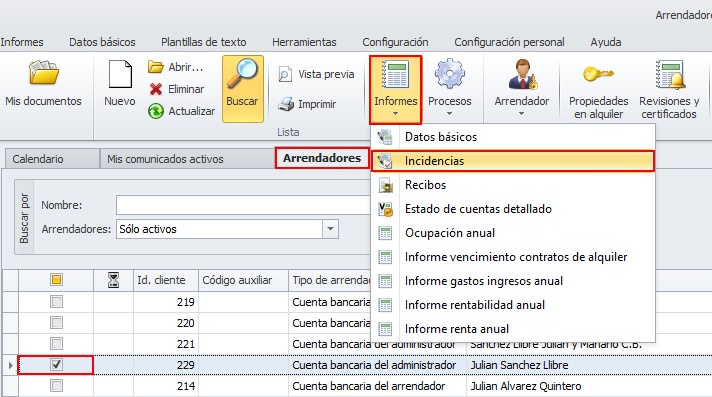The width and height of the screenshot is (712, 397).
Task: Select the Julian Sanchez Llibre cell
Action: point(589,365)
